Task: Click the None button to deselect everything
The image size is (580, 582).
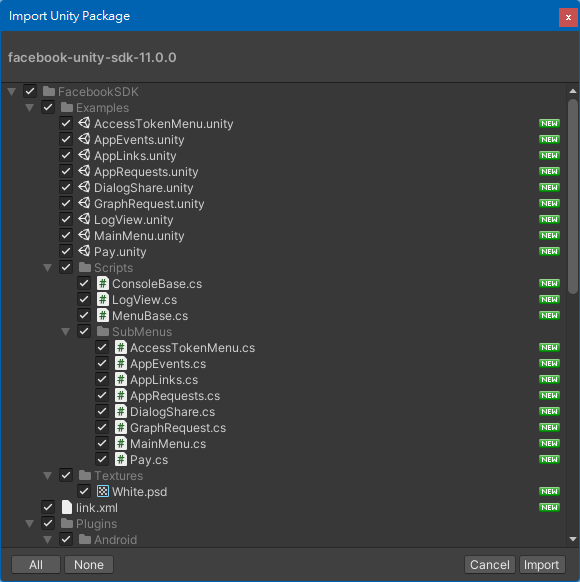Action: [89, 565]
